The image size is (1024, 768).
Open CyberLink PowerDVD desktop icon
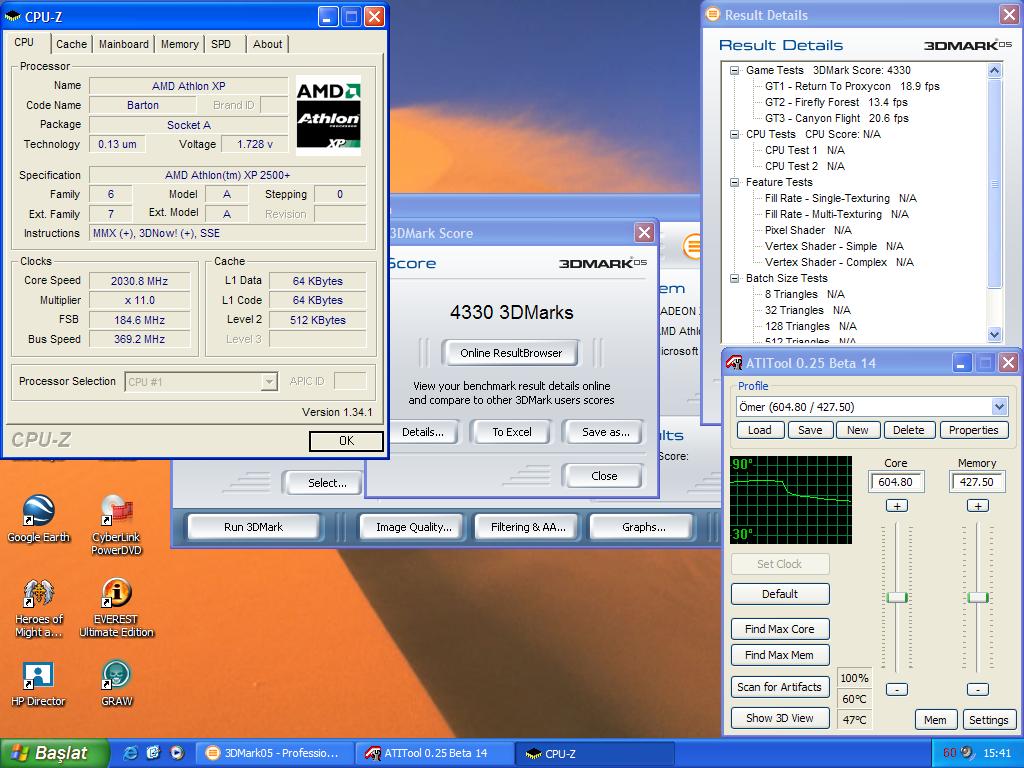pyautogui.click(x=116, y=511)
